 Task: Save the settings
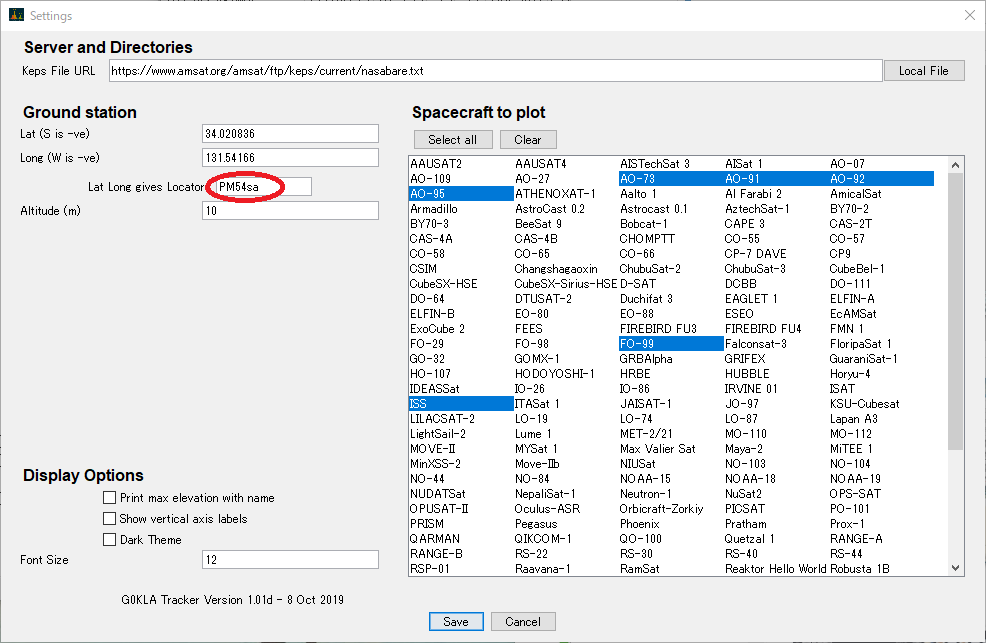click(x=456, y=622)
